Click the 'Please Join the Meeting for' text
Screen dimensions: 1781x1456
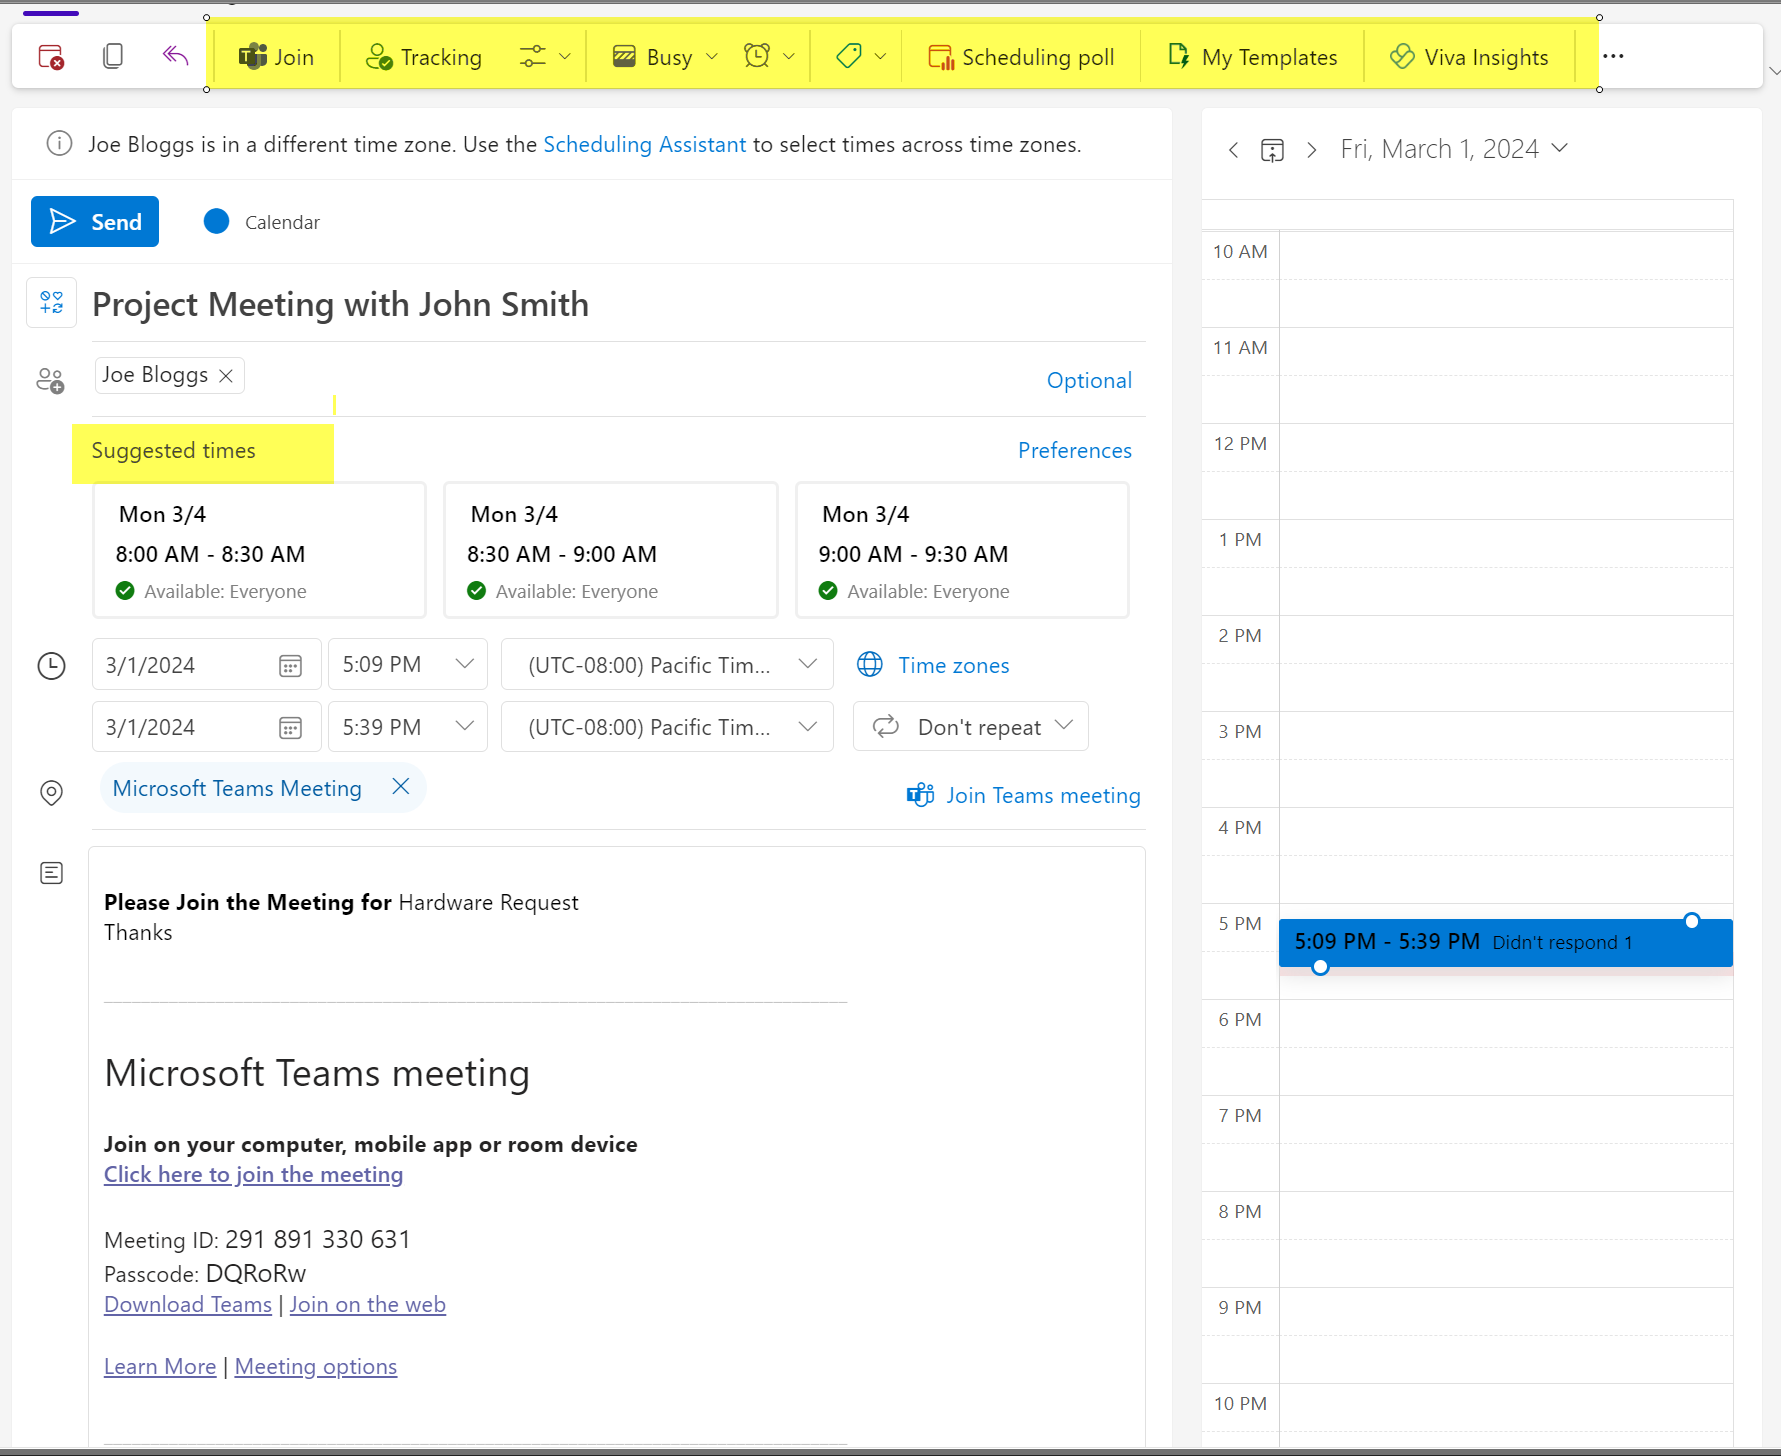pyautogui.click(x=248, y=902)
